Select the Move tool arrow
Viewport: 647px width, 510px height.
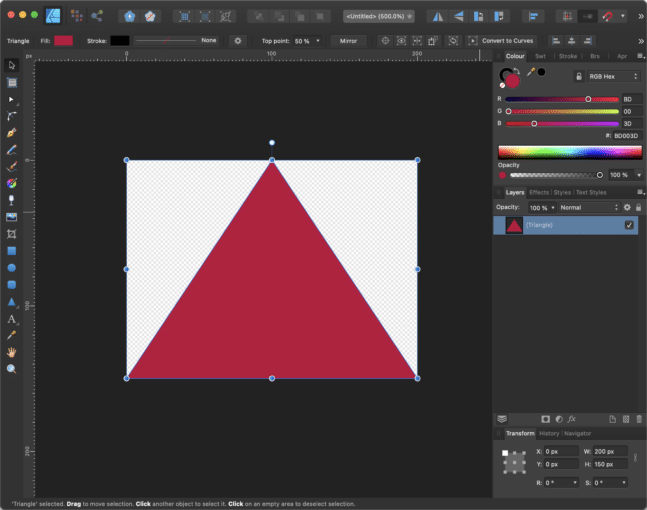[12, 65]
